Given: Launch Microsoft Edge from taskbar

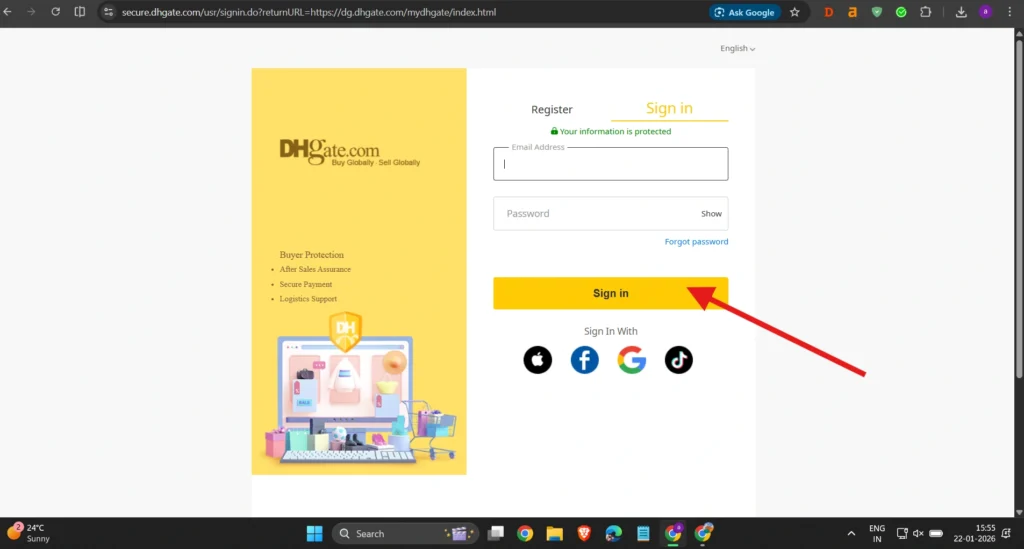Looking at the screenshot, I should [613, 533].
